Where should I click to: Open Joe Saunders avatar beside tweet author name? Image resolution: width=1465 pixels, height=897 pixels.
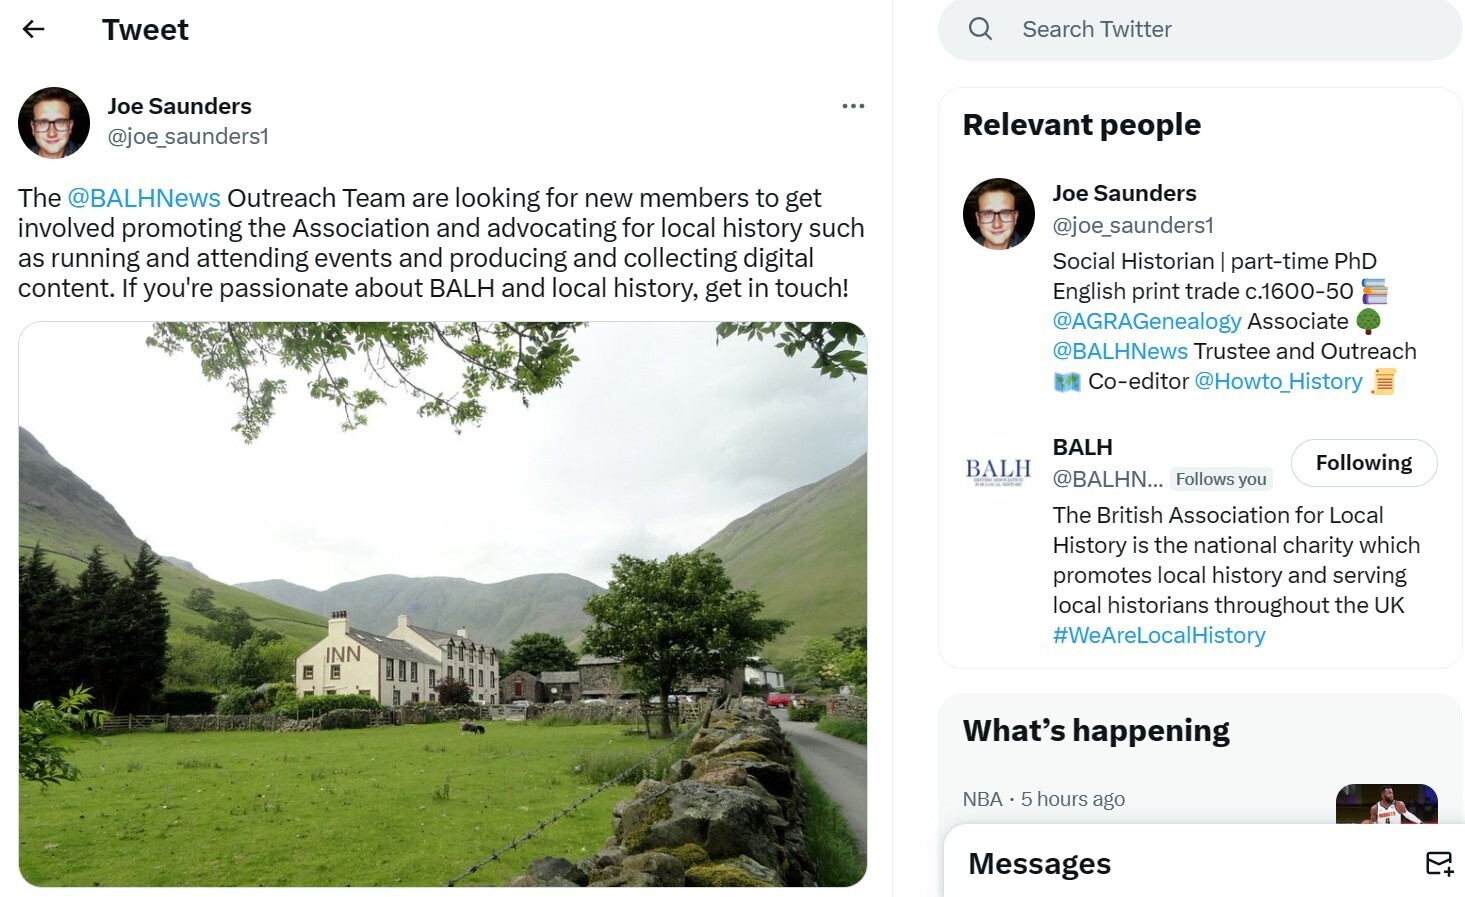tap(54, 123)
